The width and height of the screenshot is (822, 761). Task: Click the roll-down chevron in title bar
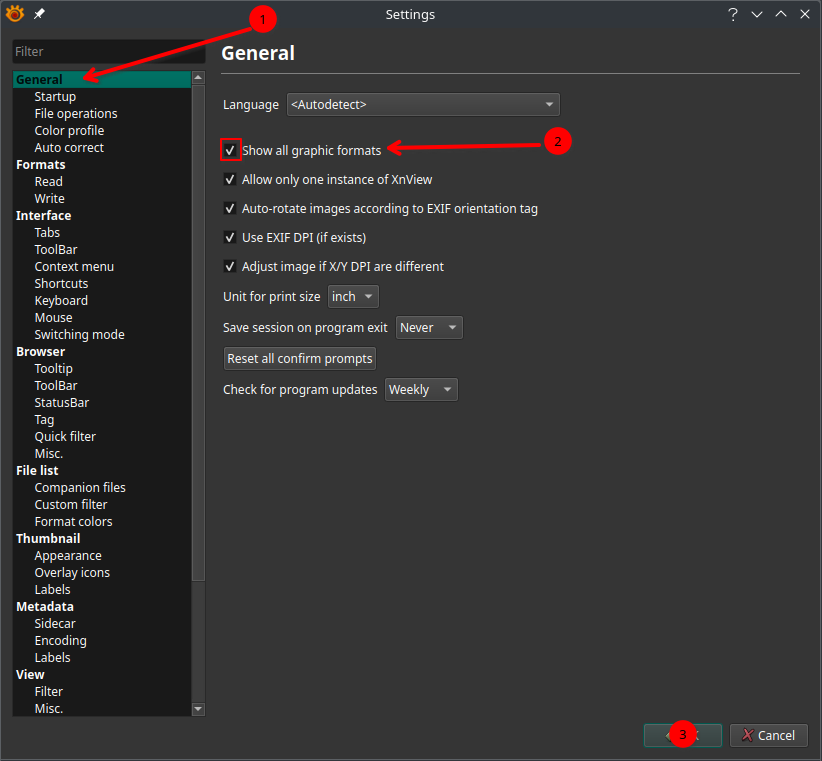(757, 14)
